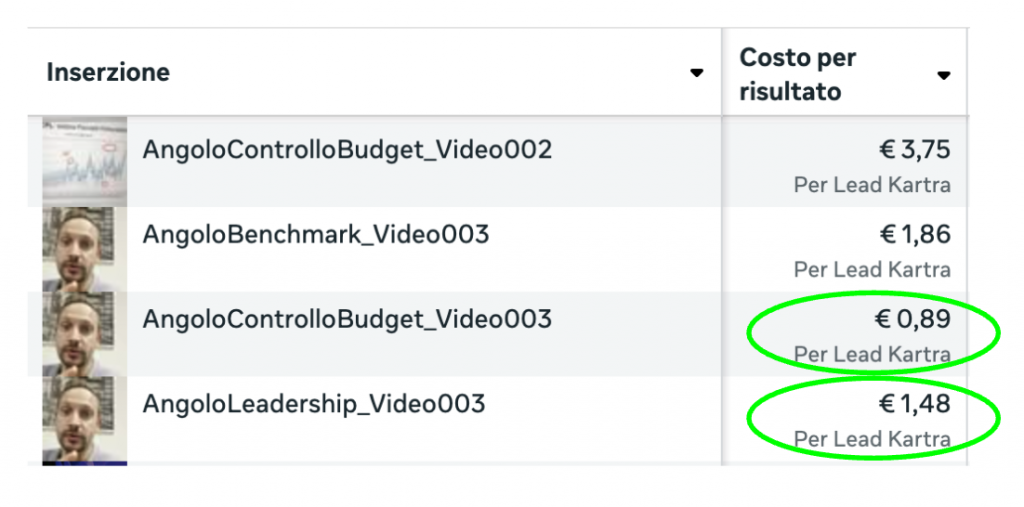This screenshot has height=507, width=1024.
Task: Open the AngoloControlloBudget_Video003 video thumbnail
Action: pos(84,333)
